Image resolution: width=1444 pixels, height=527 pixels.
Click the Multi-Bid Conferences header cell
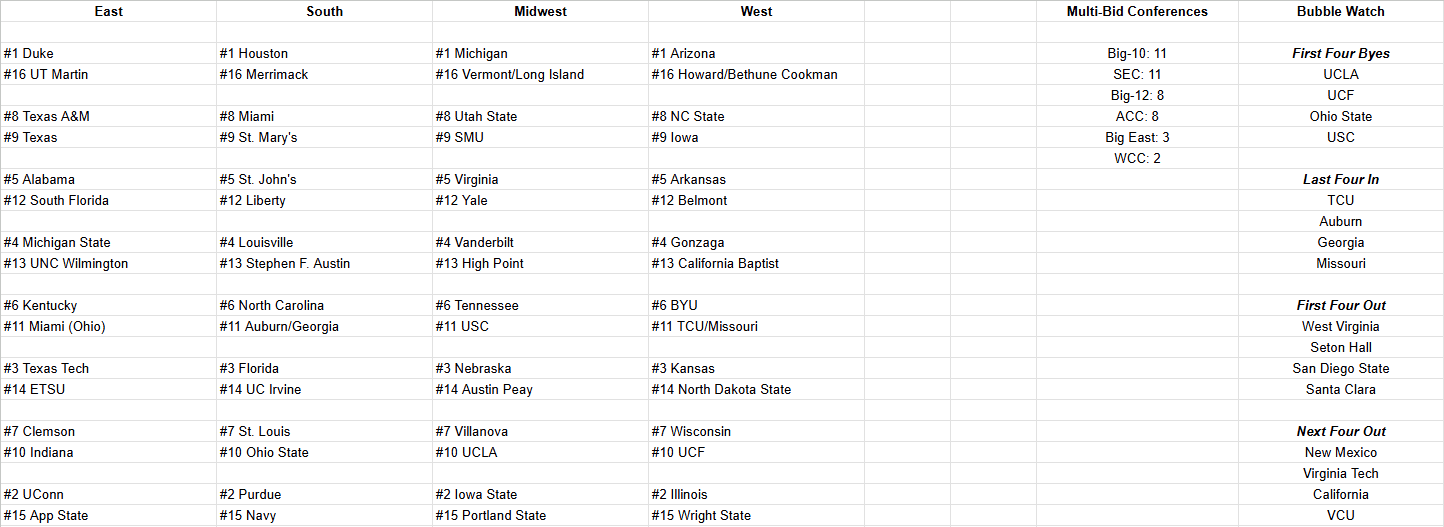[1136, 11]
